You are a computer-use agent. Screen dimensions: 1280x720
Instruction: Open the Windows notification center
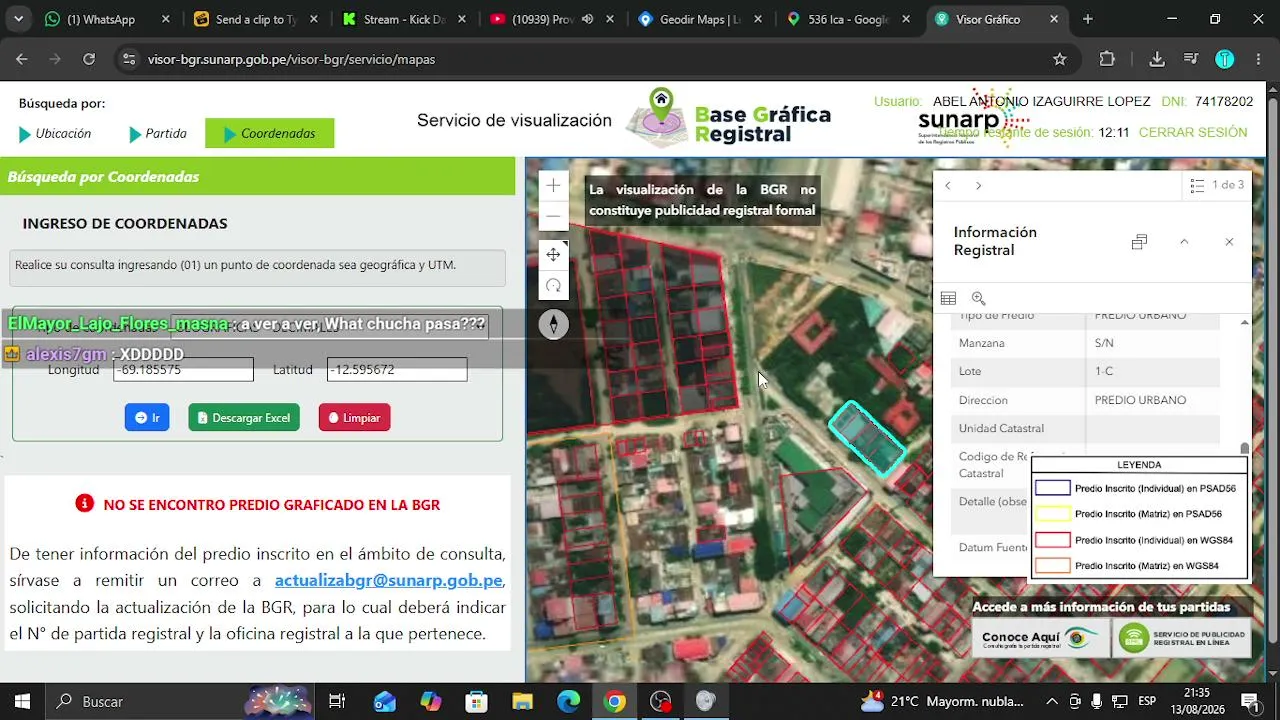click(x=1249, y=701)
